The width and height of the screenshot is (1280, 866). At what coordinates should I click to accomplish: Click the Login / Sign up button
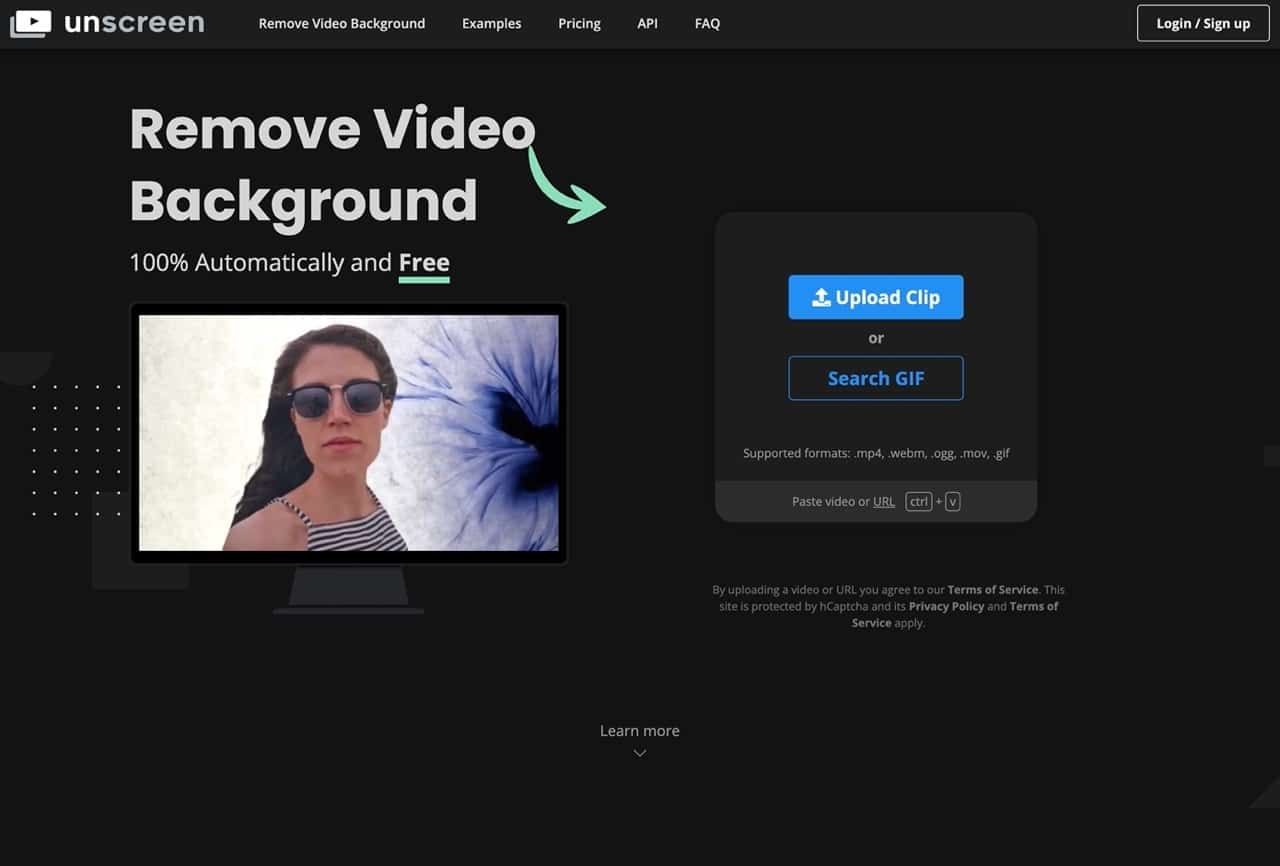point(1203,23)
